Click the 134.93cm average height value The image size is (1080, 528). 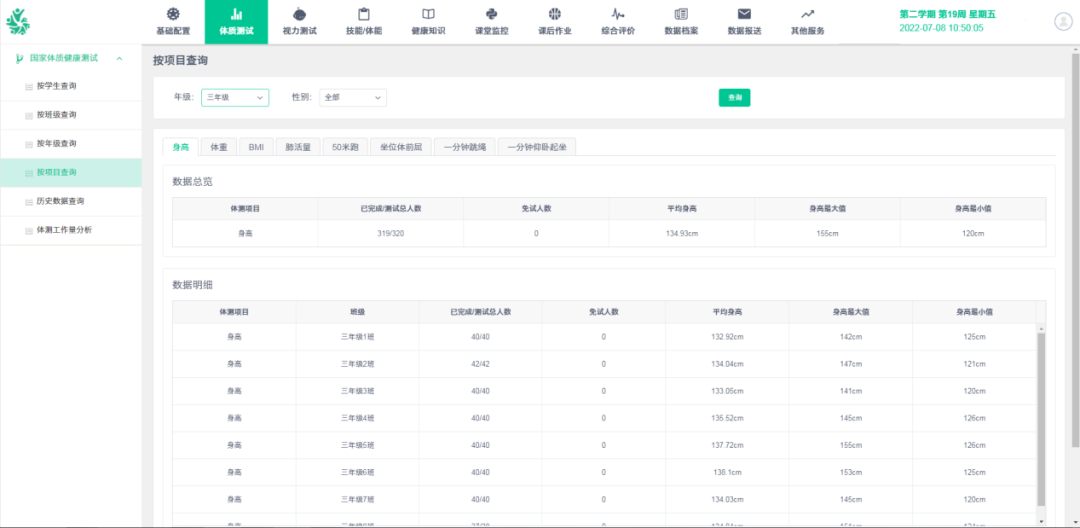(x=682, y=234)
